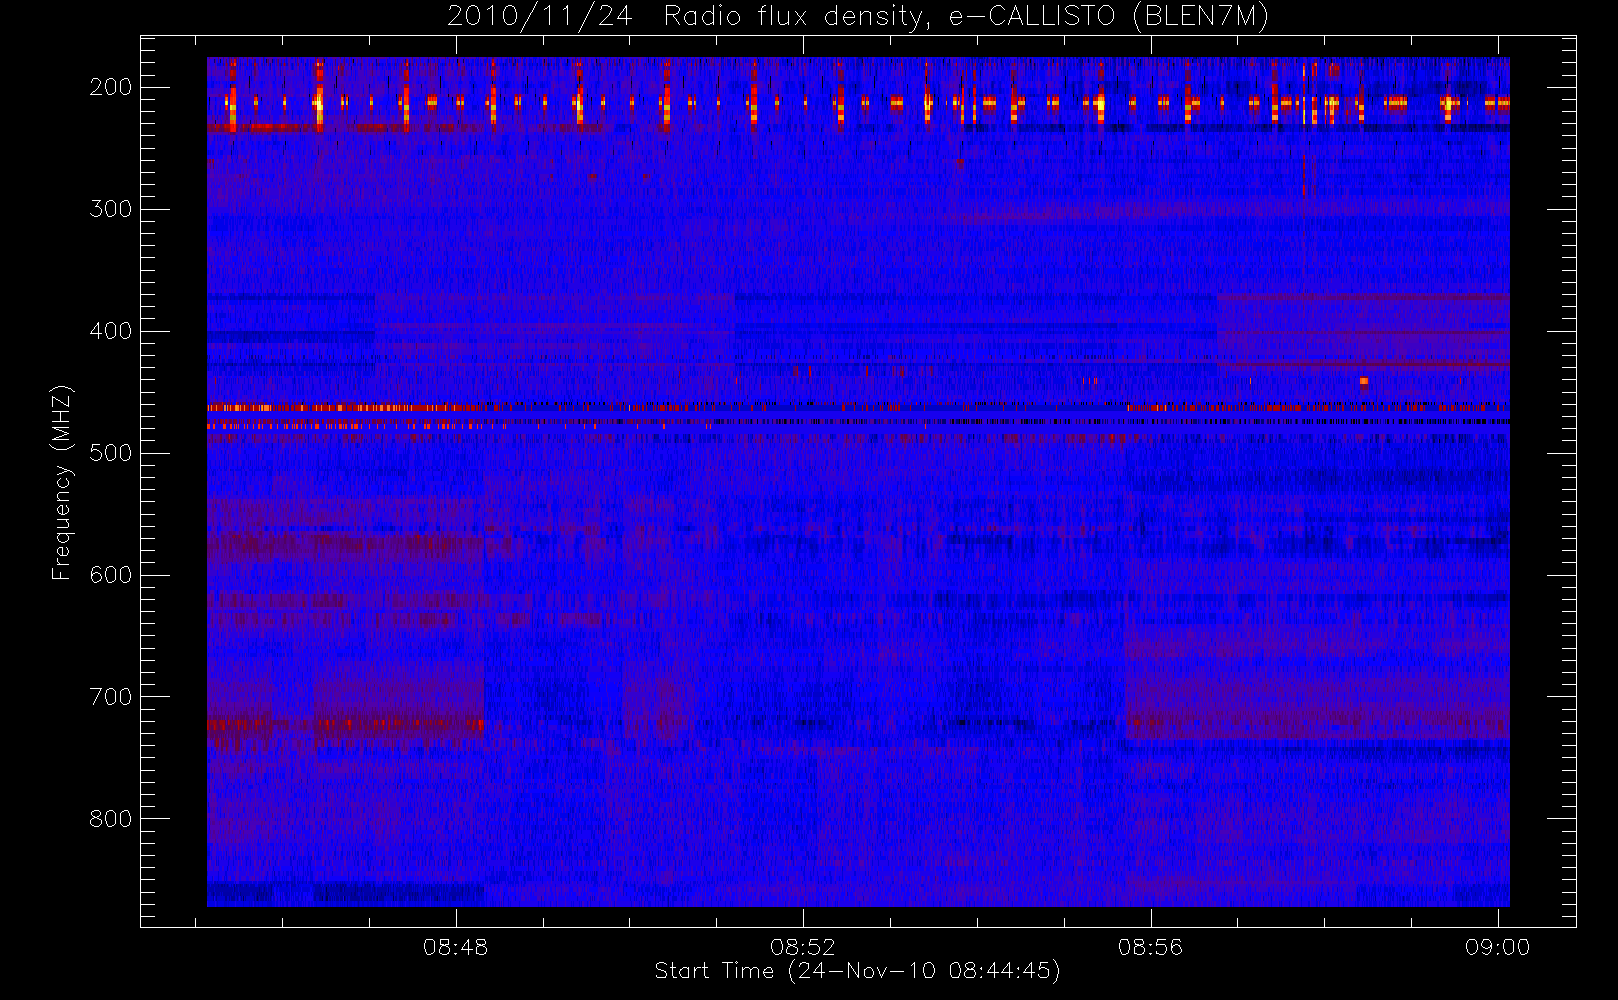
Task: Click the 'Start Time (24-Nov-10 08:44:45)' label
Action: 857,971
